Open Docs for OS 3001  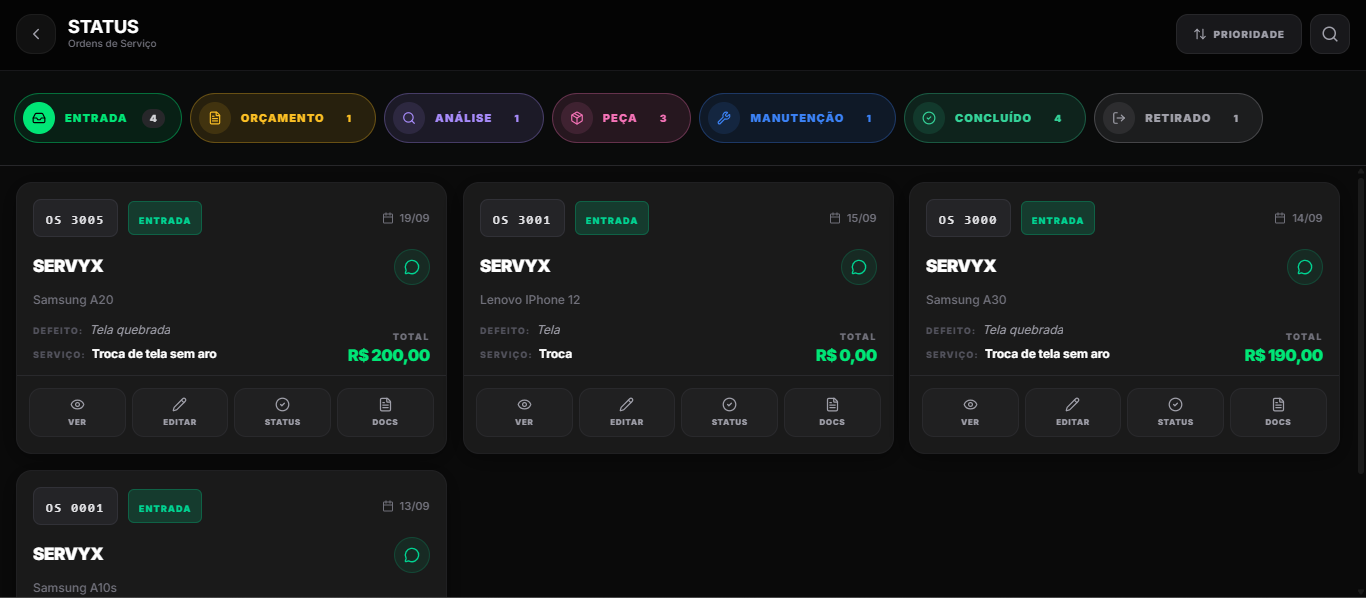tap(832, 412)
